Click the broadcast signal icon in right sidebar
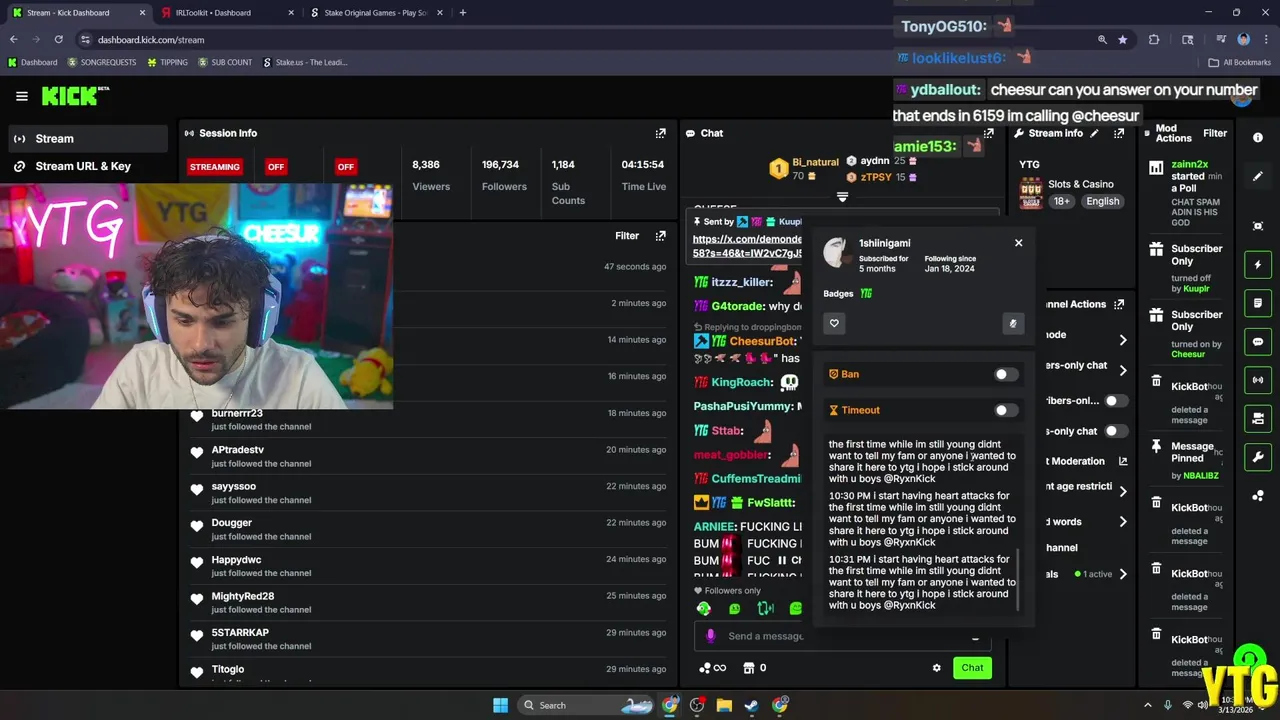 1258,380
